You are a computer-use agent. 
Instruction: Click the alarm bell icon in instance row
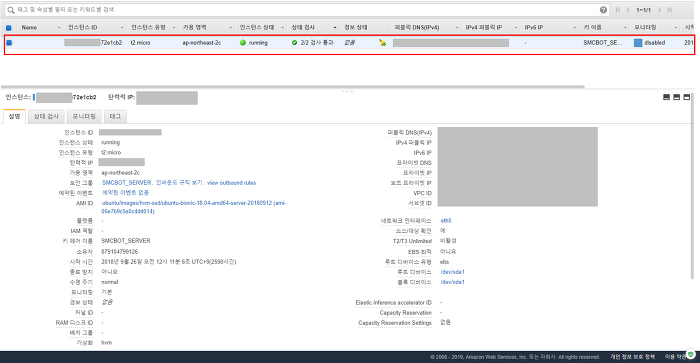point(382,42)
